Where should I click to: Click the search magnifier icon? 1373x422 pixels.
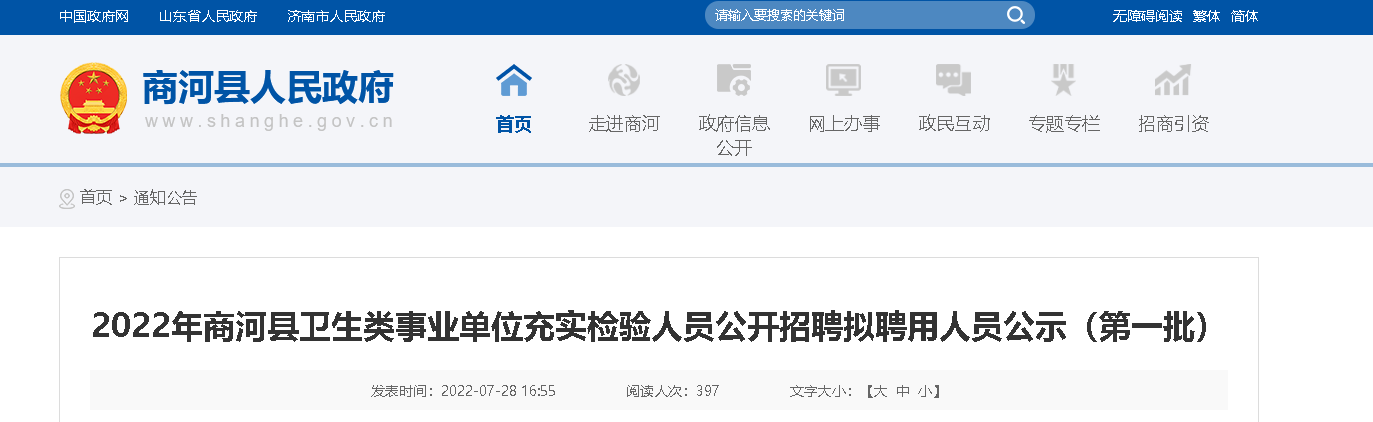pos(1015,15)
